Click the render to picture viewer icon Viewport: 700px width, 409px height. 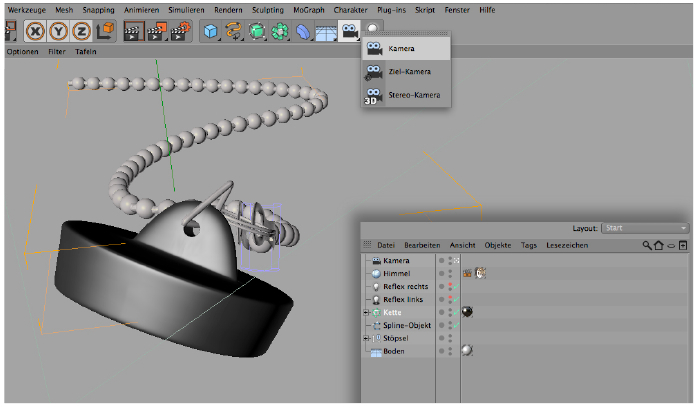pyautogui.click(x=157, y=31)
